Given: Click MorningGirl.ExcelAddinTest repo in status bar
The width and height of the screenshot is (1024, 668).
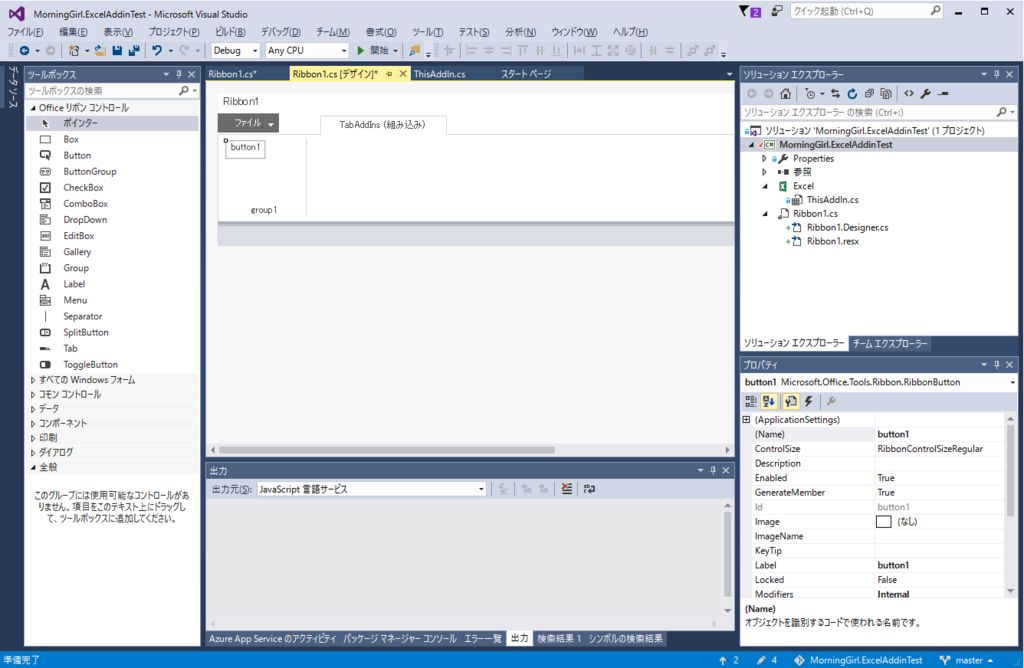Looking at the screenshot, I should coord(858,660).
